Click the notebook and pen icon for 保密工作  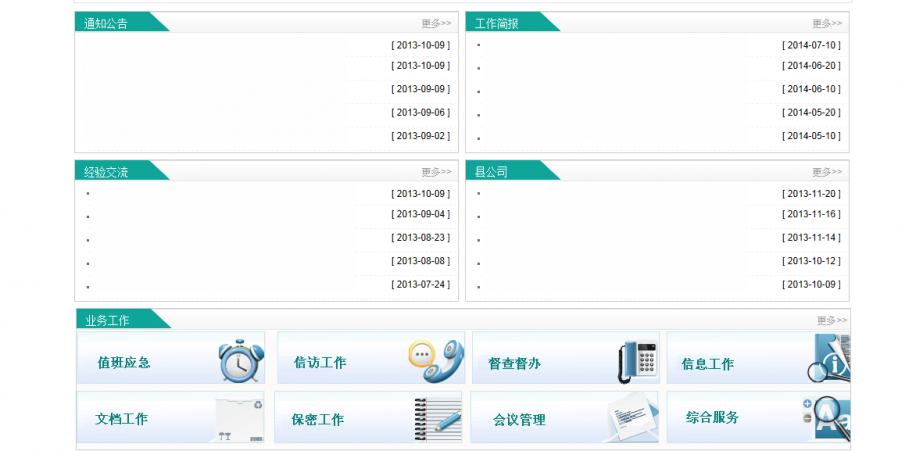pyautogui.click(x=437, y=419)
